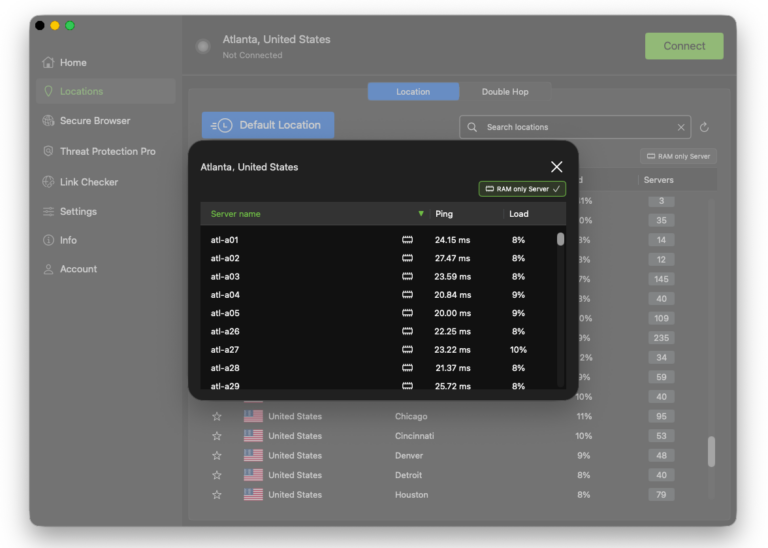Click the 20.00 ms ping value
The width and height of the screenshot is (768, 548).
click(453, 313)
